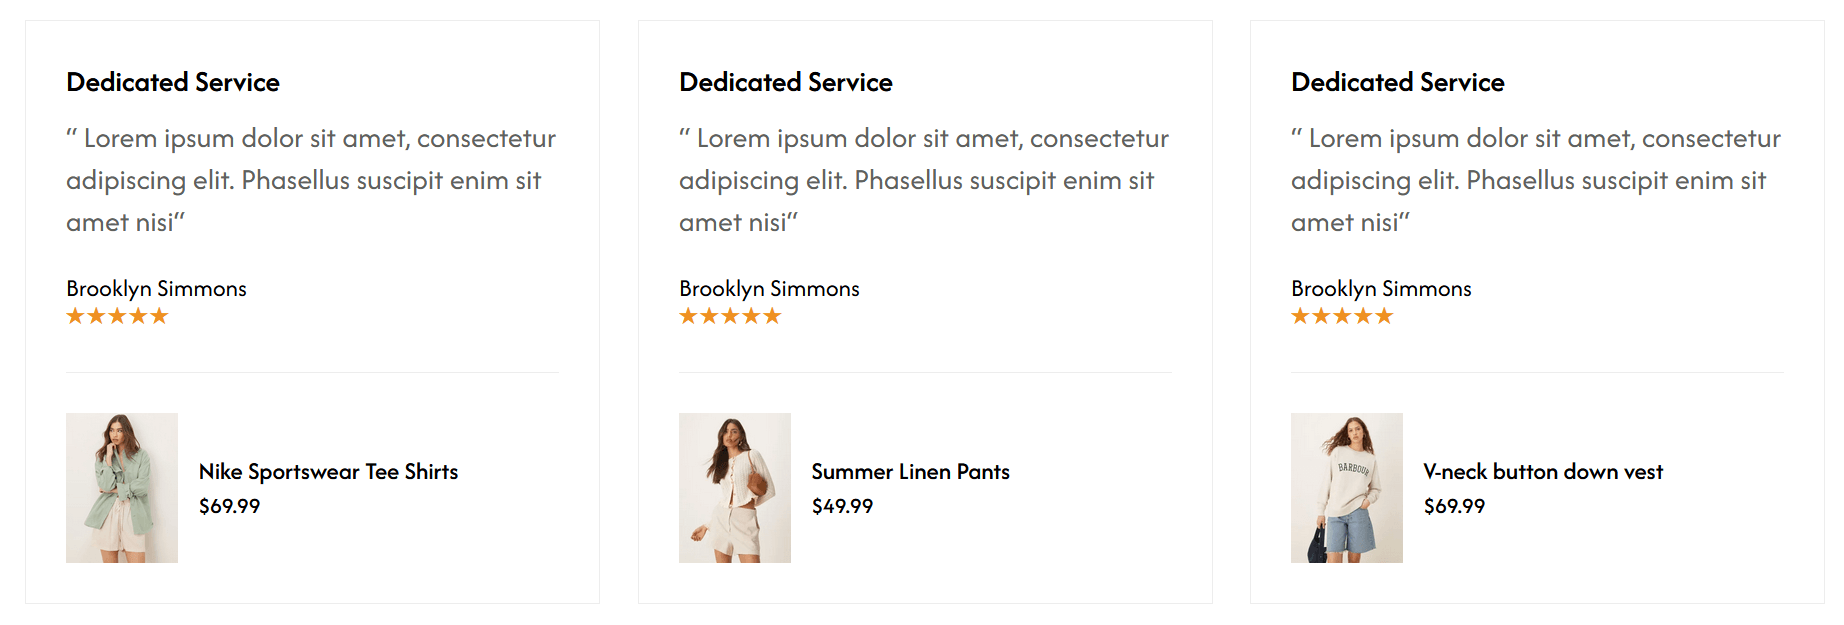The width and height of the screenshot is (1844, 625).
Task: Open the Nike Sportswear Tee Shirts link
Action: click(328, 472)
